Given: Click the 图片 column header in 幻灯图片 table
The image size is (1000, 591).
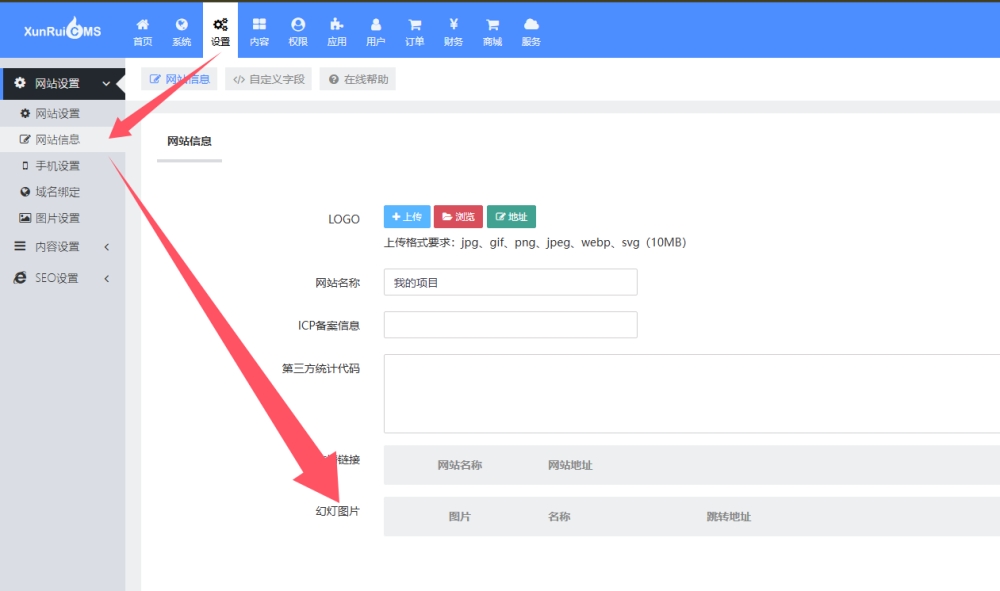Looking at the screenshot, I should (459, 516).
